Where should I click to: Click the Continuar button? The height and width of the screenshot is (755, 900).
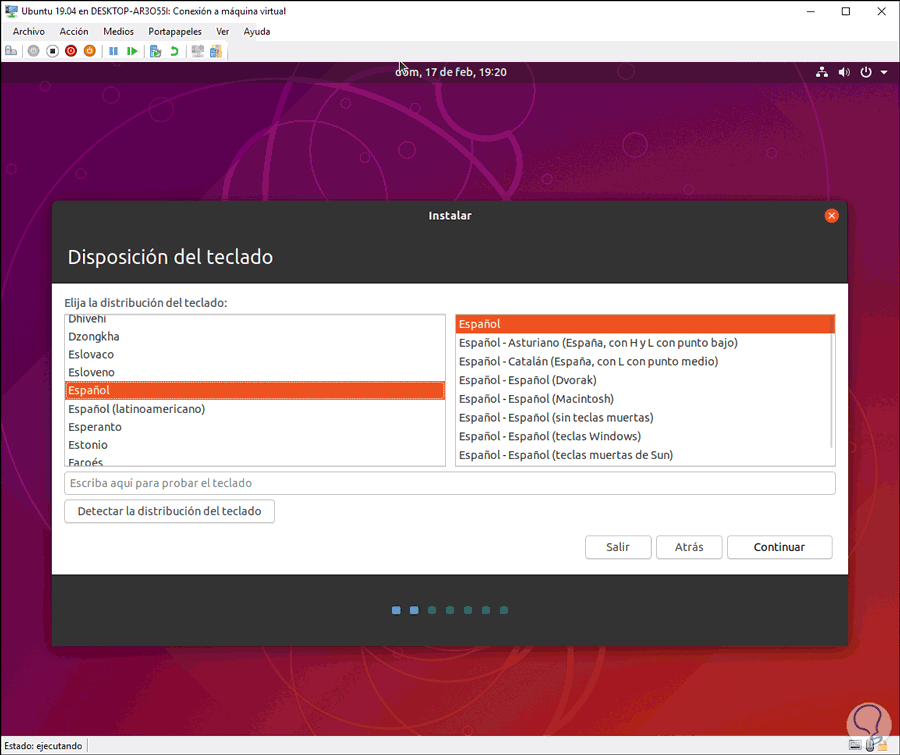[779, 547]
